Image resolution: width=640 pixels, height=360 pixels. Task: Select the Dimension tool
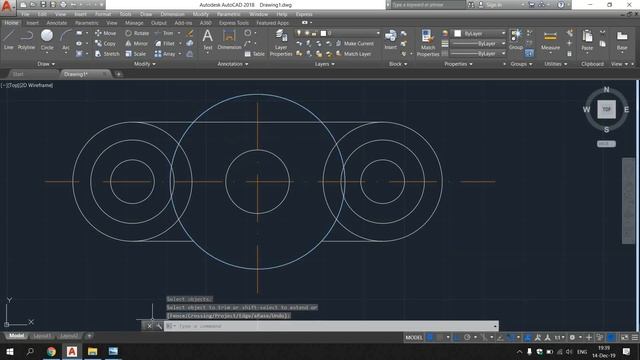[229, 40]
